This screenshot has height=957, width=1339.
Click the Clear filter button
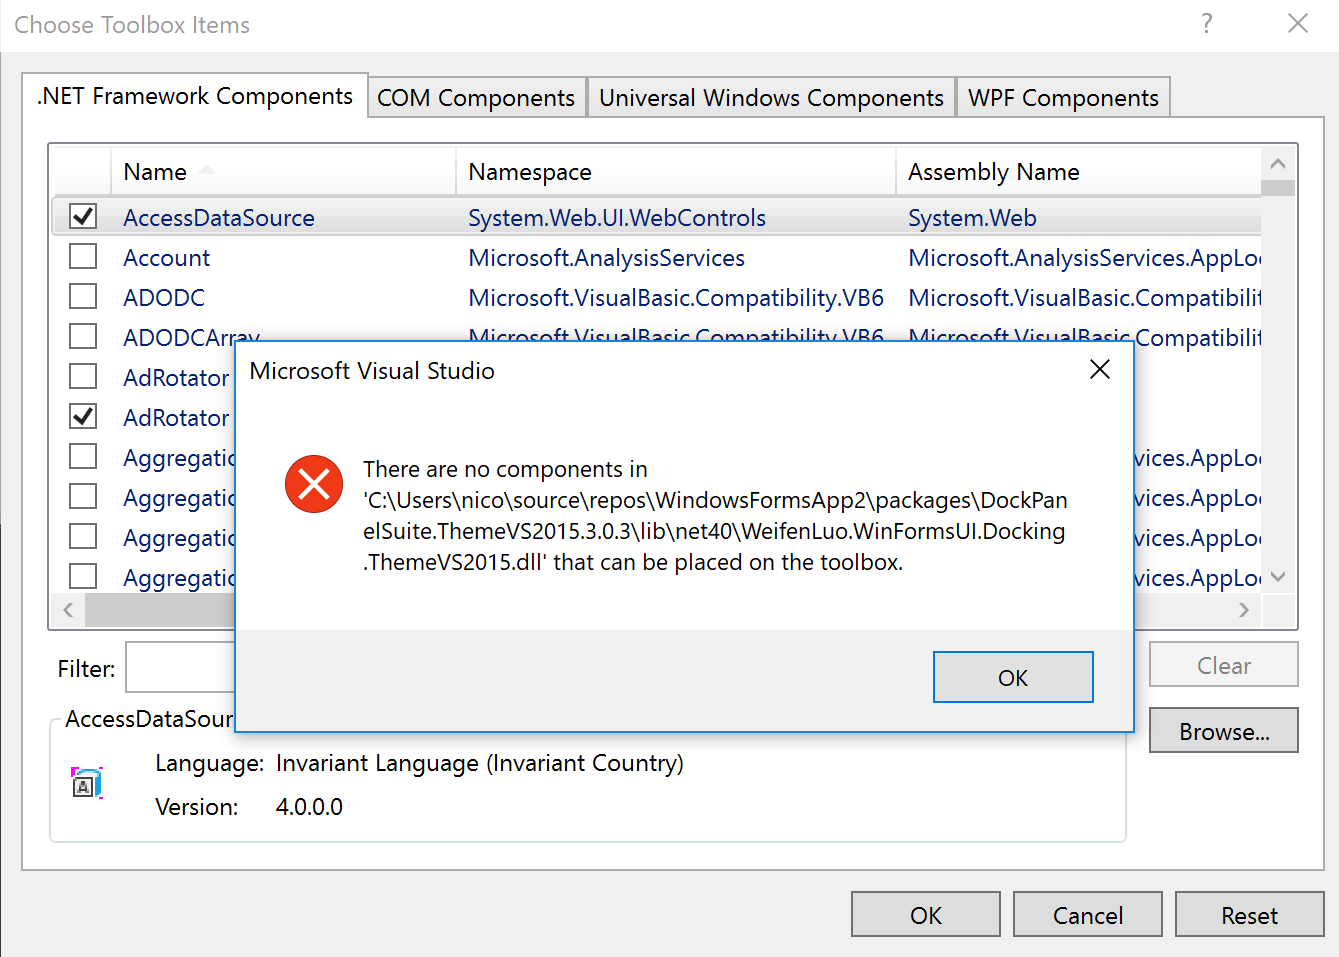[1224, 665]
